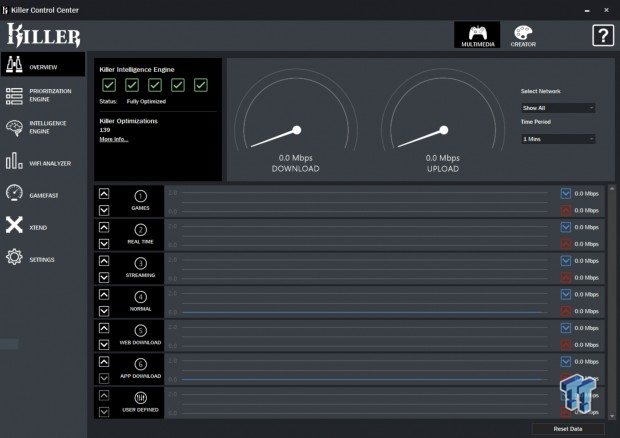The image size is (620, 438).
Task: Click scrollbar up arrow in category list
Action: [x=612, y=189]
